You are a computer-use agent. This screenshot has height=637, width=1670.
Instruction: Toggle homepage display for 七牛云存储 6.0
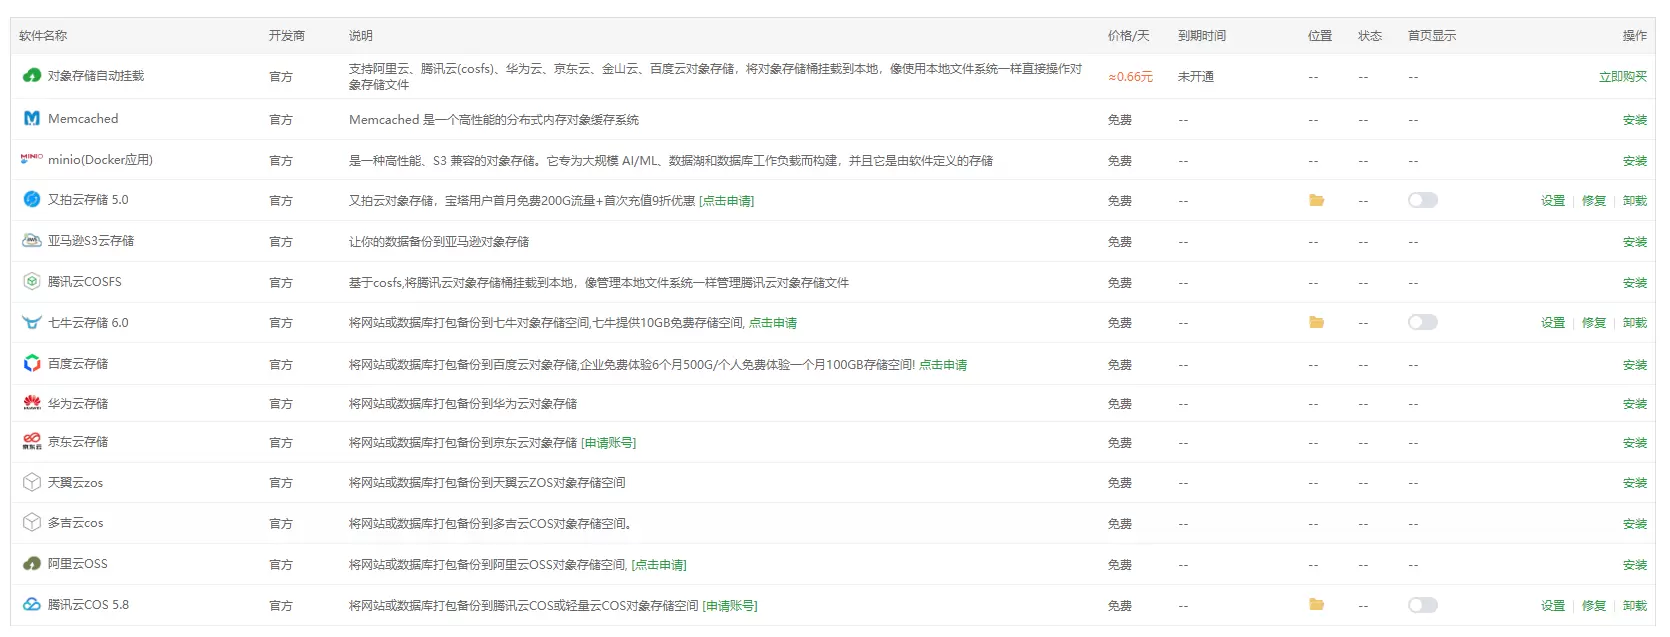[1422, 322]
